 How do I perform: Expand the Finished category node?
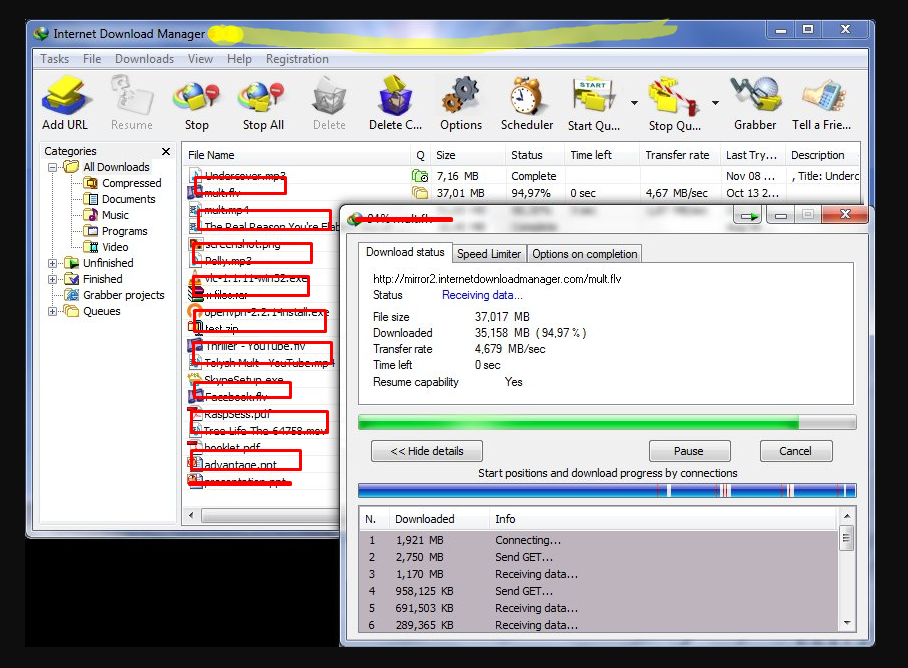pyautogui.click(x=53, y=279)
